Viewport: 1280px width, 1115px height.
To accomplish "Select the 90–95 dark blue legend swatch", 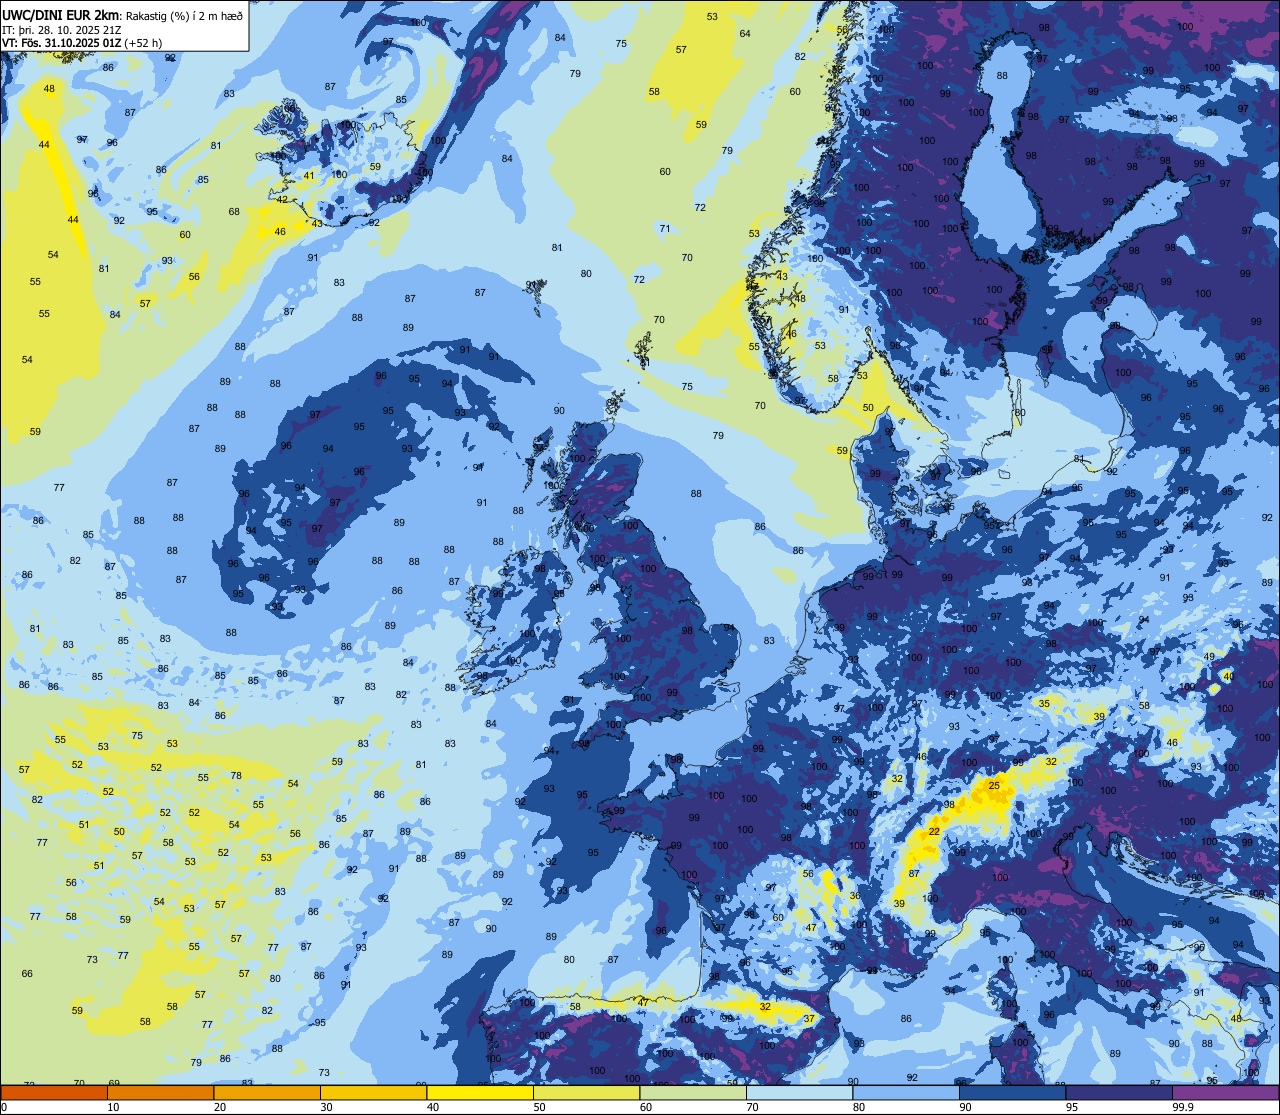I will (1012, 1092).
